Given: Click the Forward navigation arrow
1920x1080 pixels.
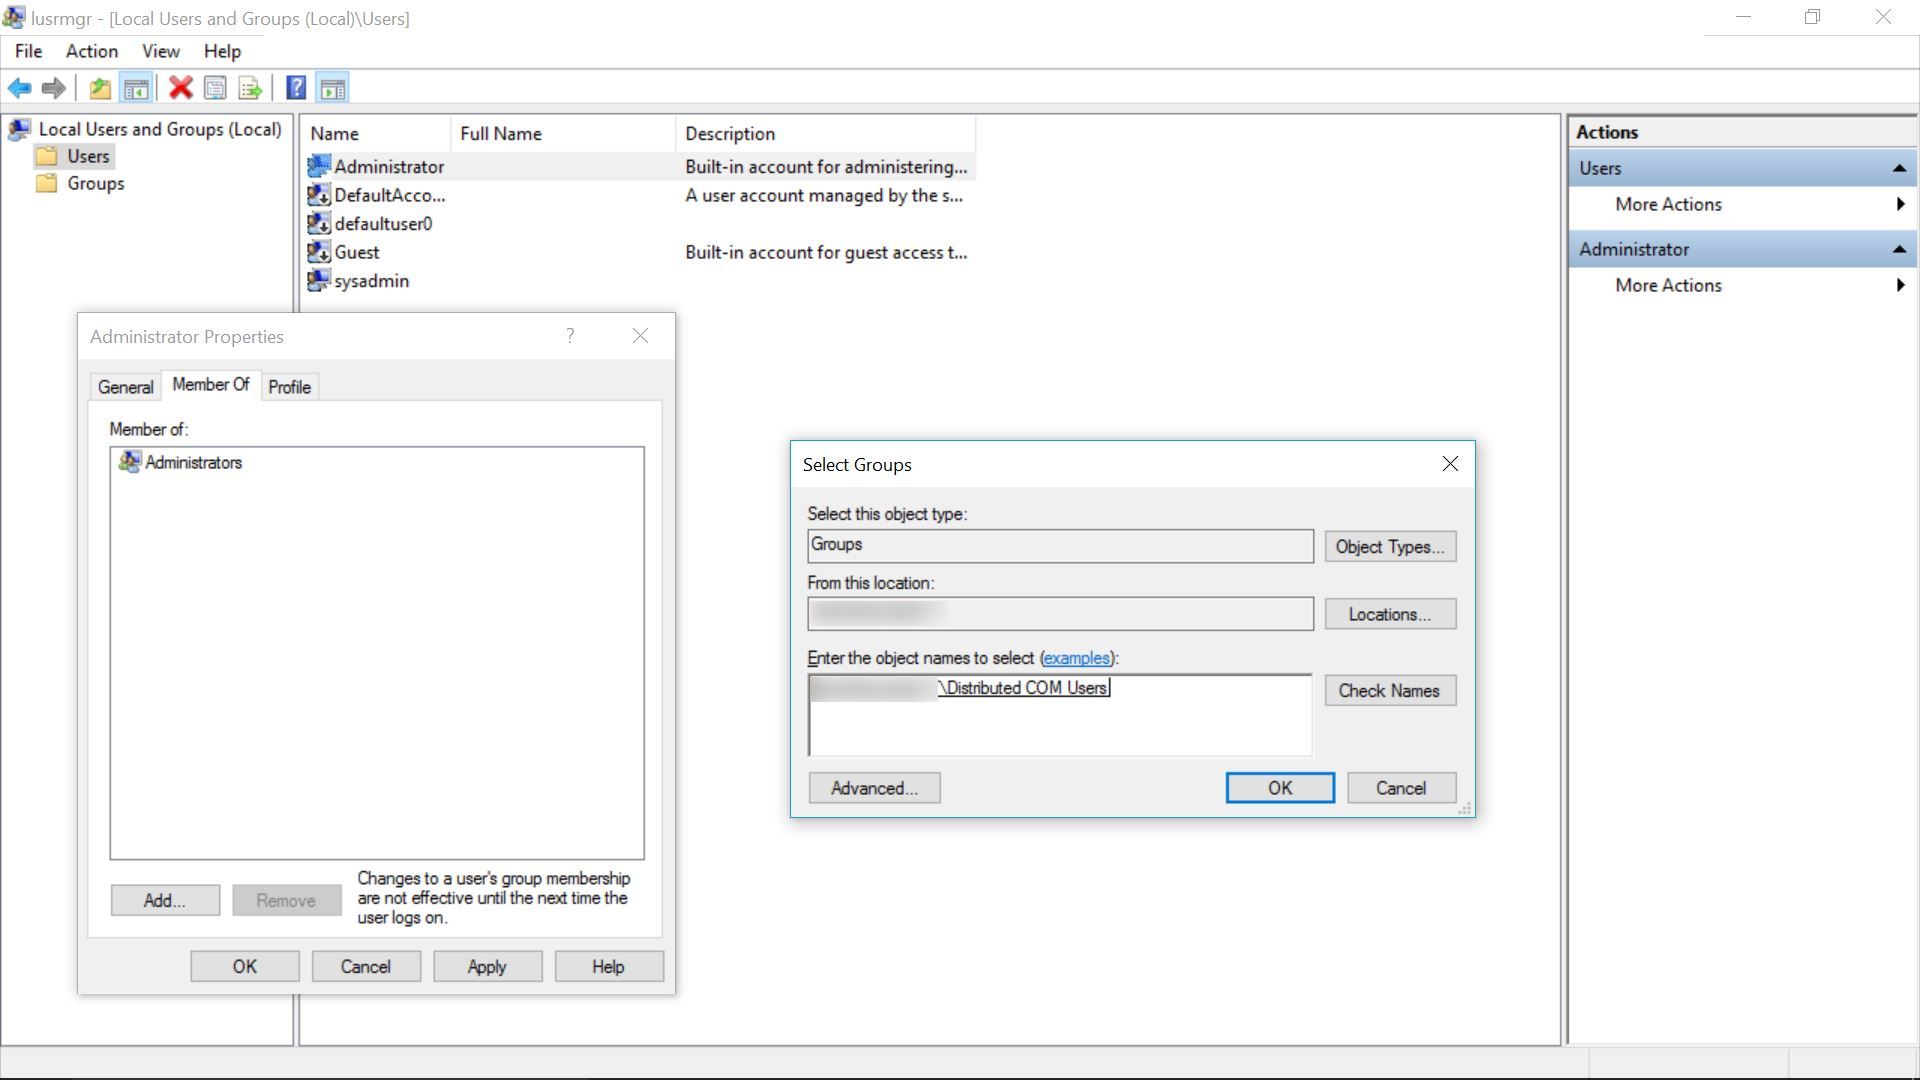Looking at the screenshot, I should tap(53, 88).
